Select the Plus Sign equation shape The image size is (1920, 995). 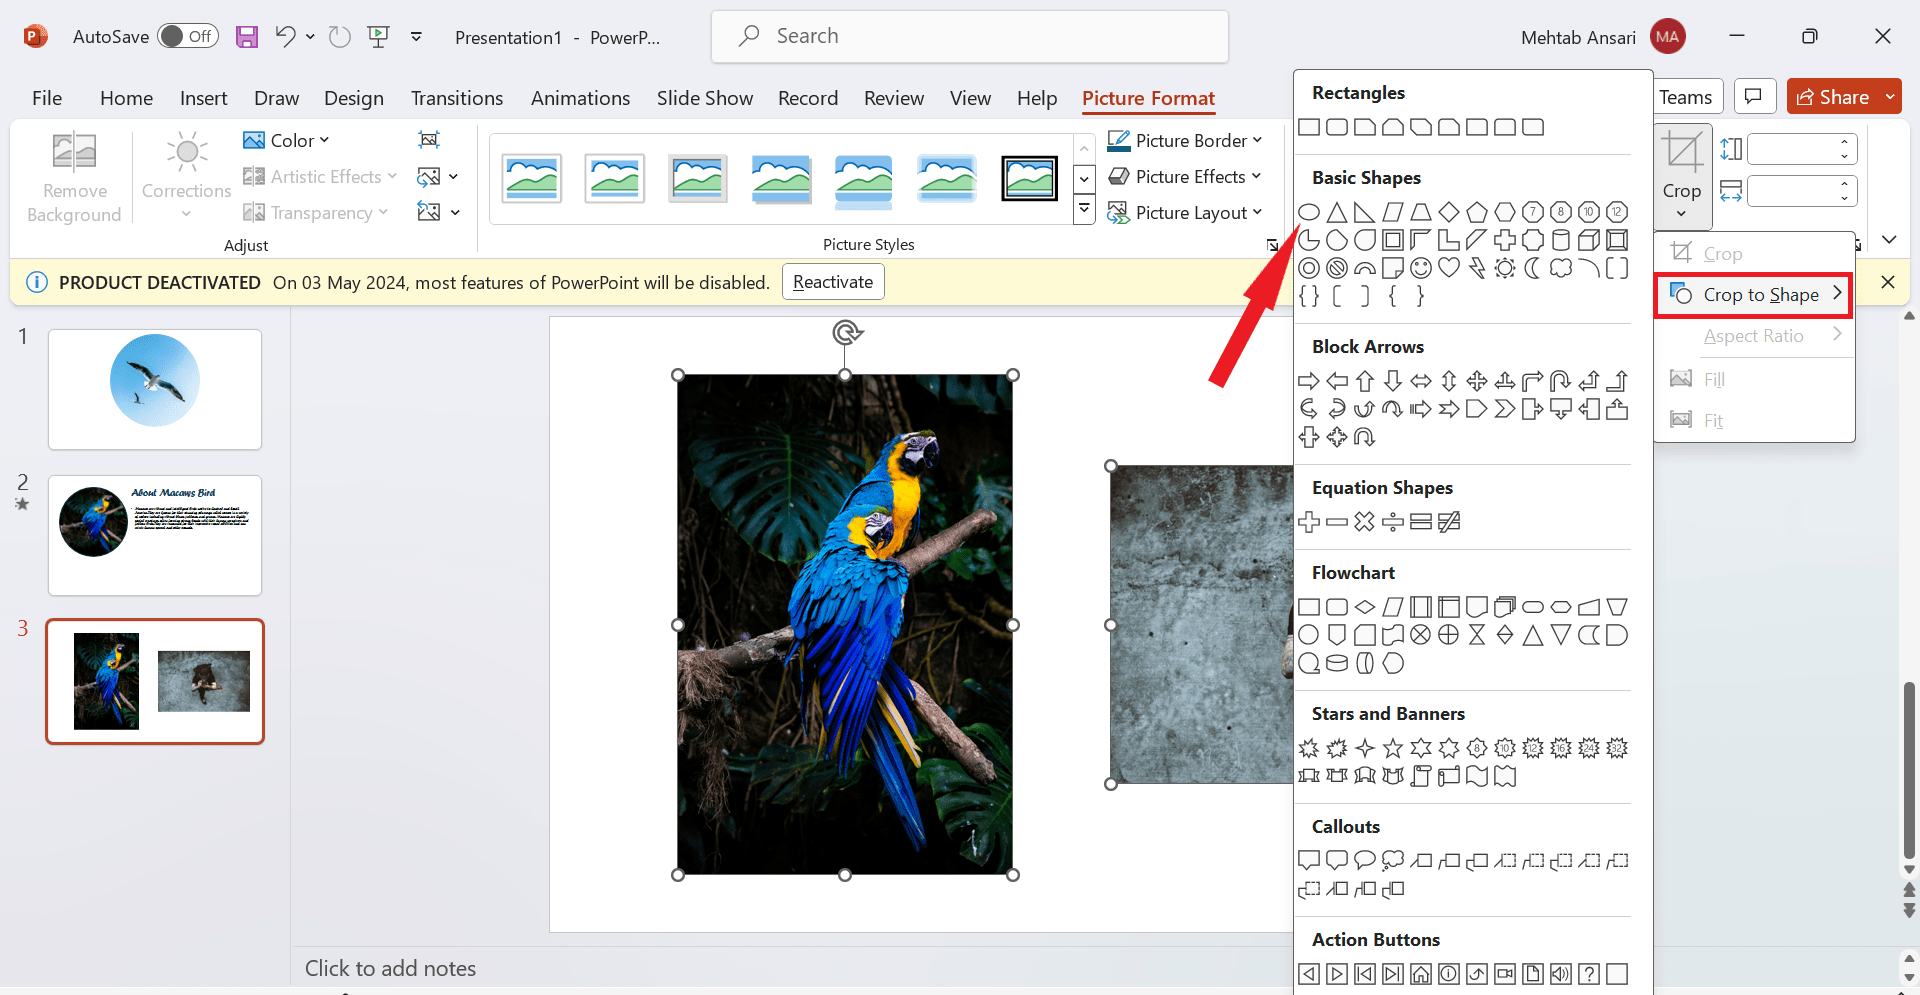coord(1308,522)
